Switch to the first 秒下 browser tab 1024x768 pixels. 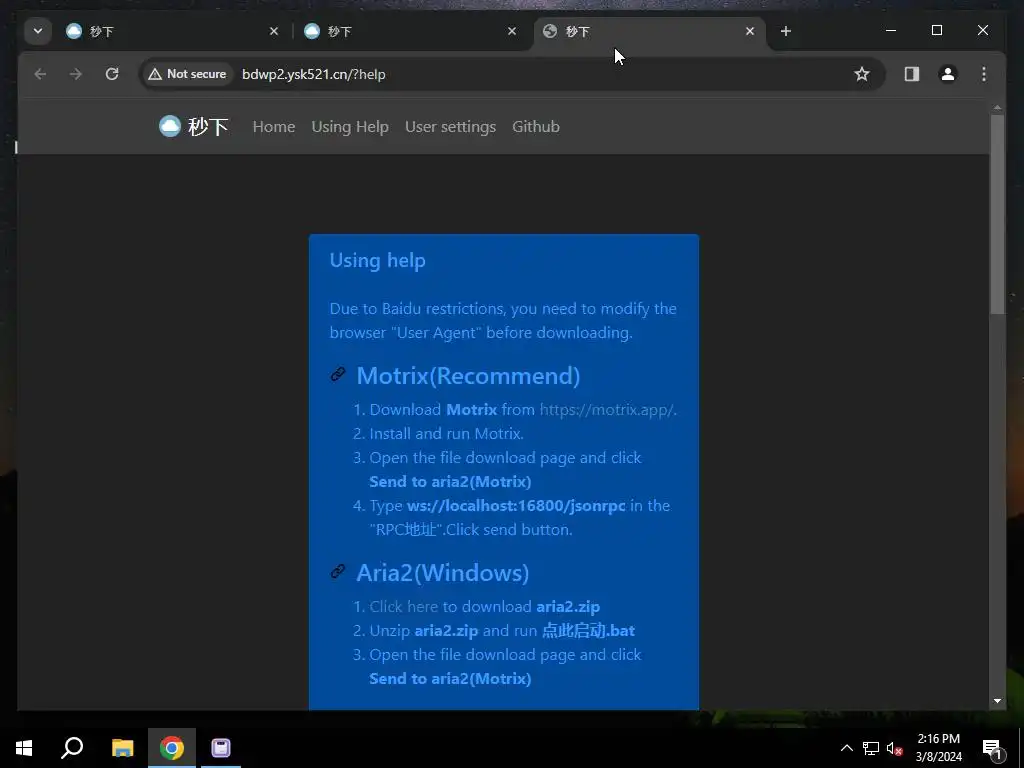[x=170, y=31]
